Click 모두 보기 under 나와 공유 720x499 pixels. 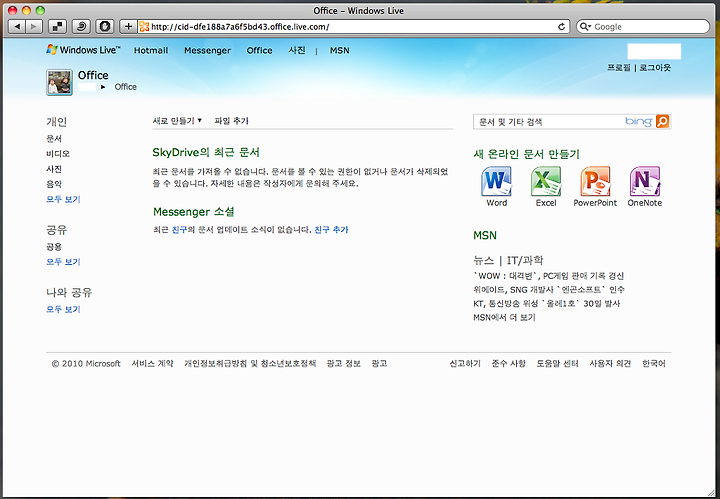pyautogui.click(x=63, y=309)
